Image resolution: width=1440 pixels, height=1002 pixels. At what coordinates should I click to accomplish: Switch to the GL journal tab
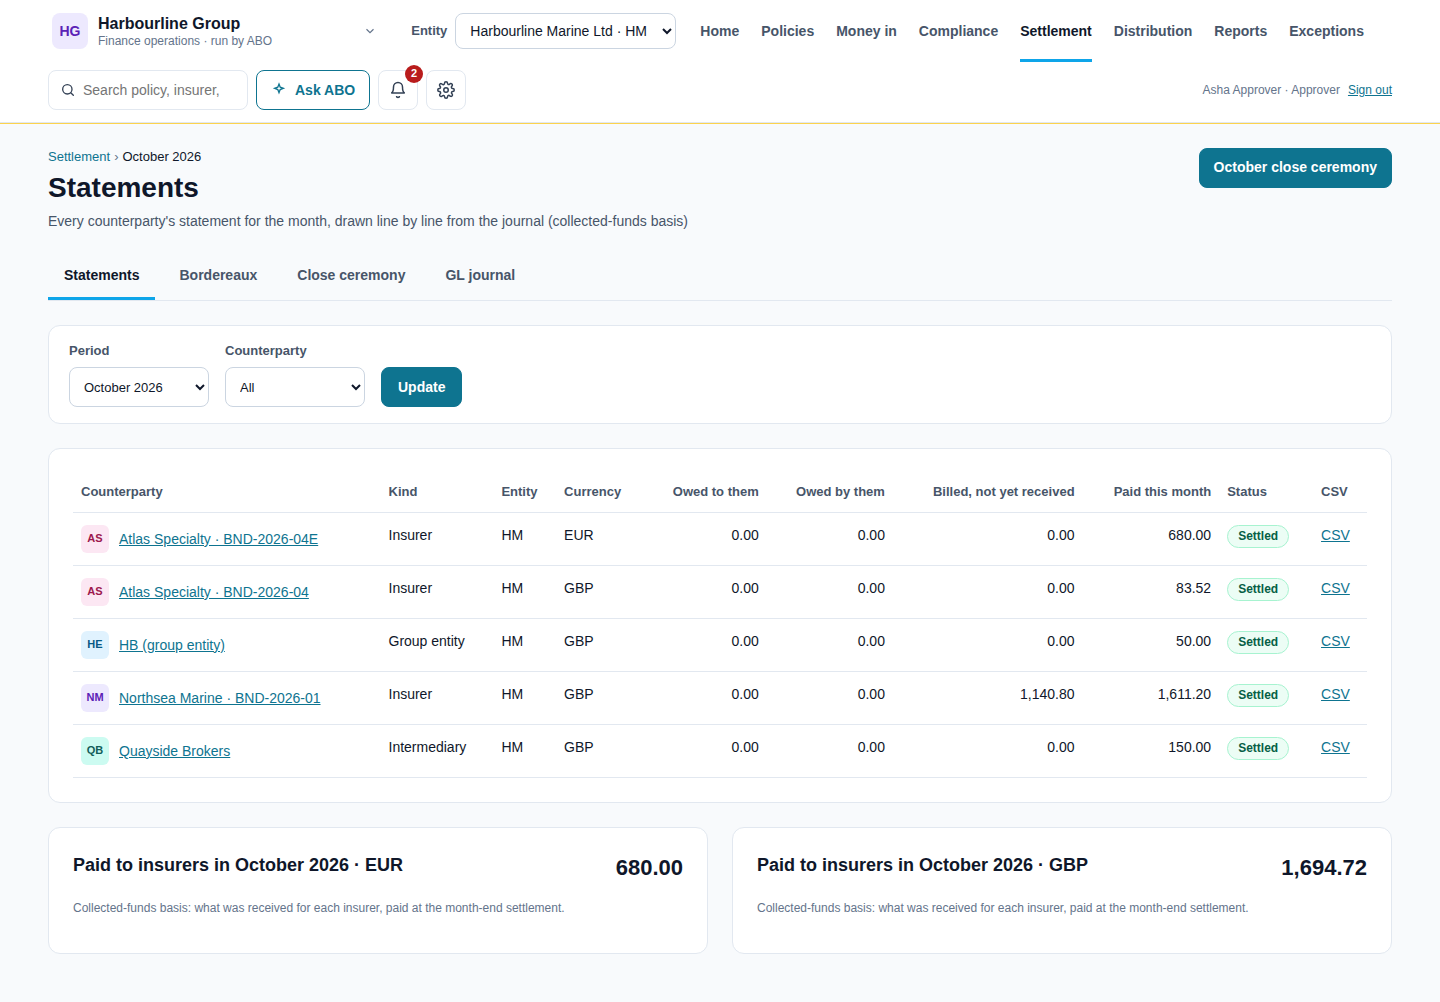(480, 275)
